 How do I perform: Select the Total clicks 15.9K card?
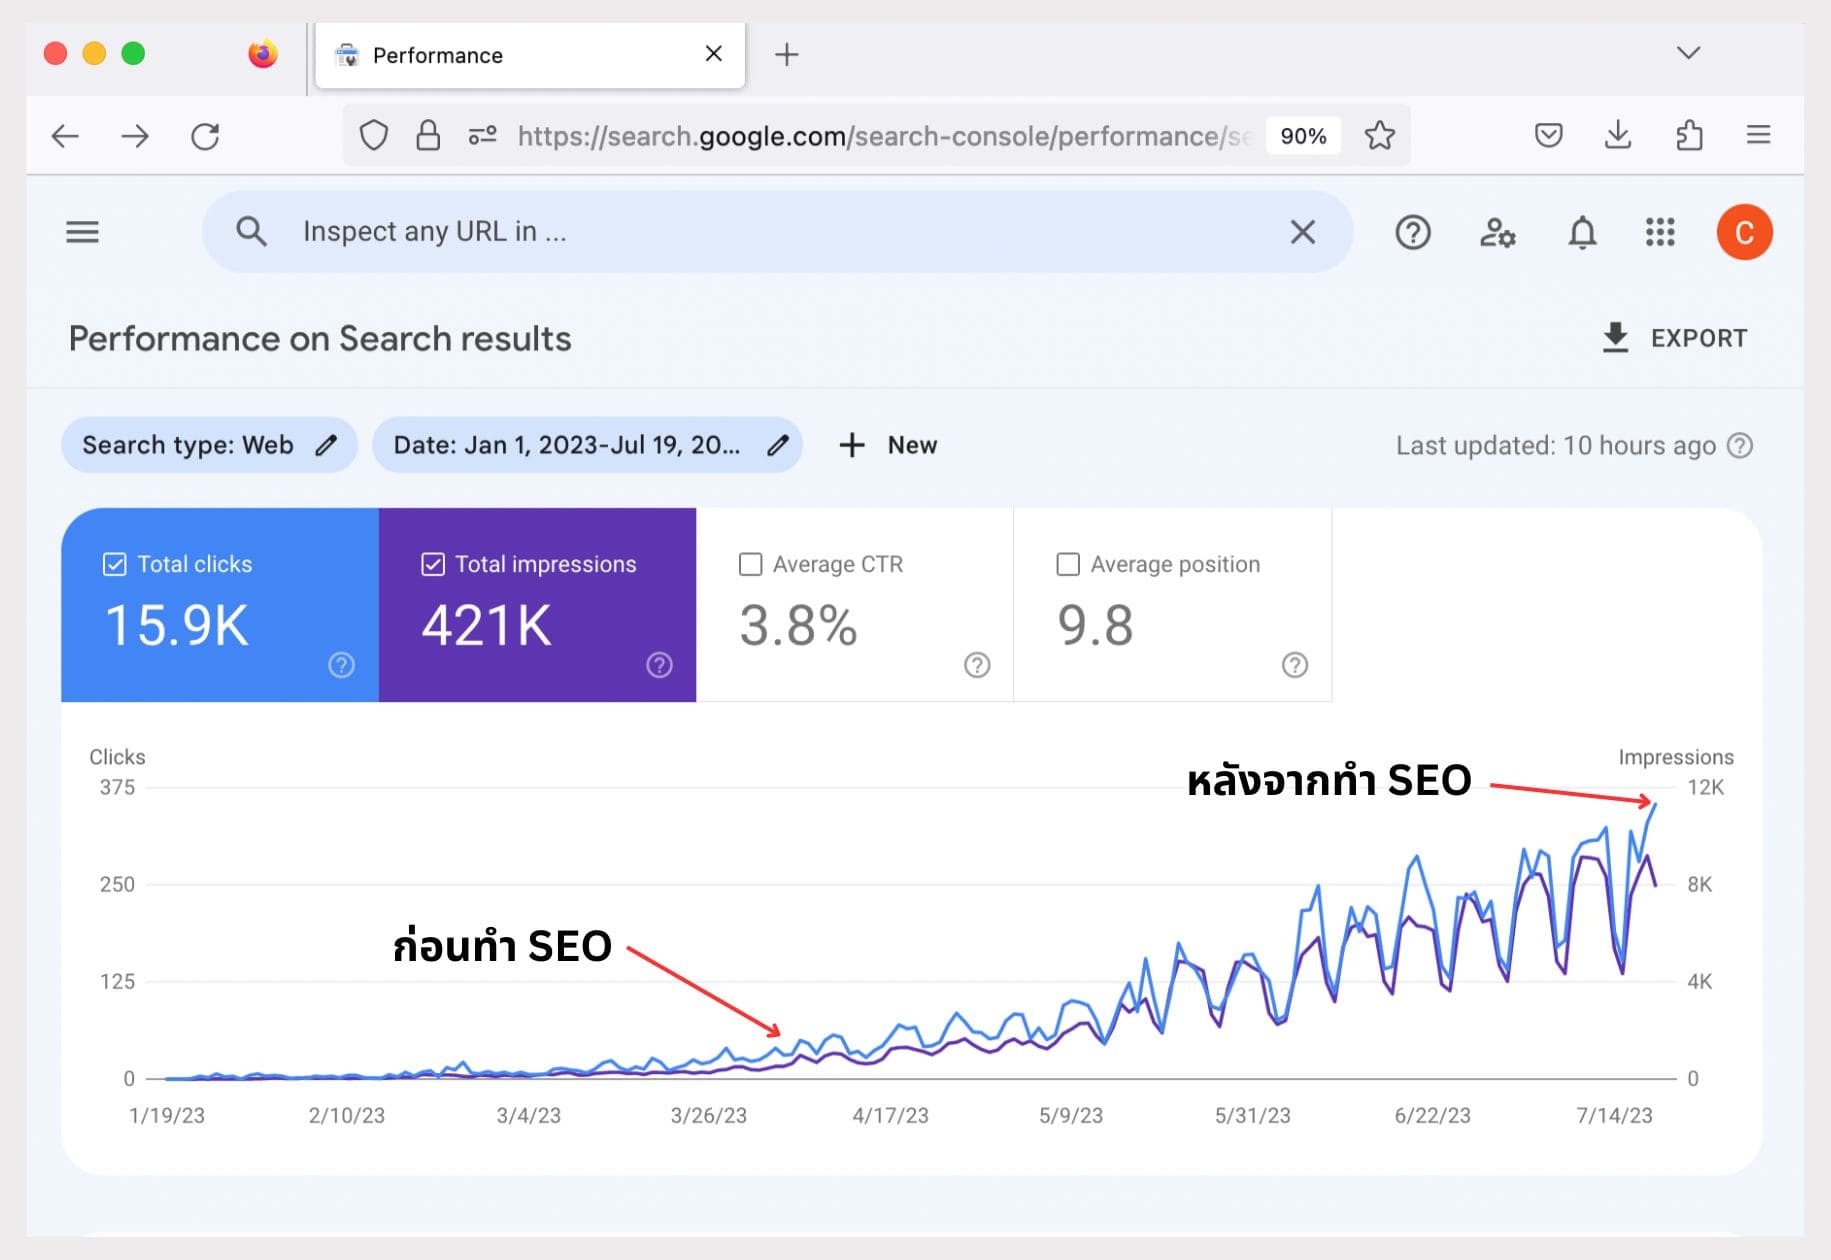tap(220, 605)
